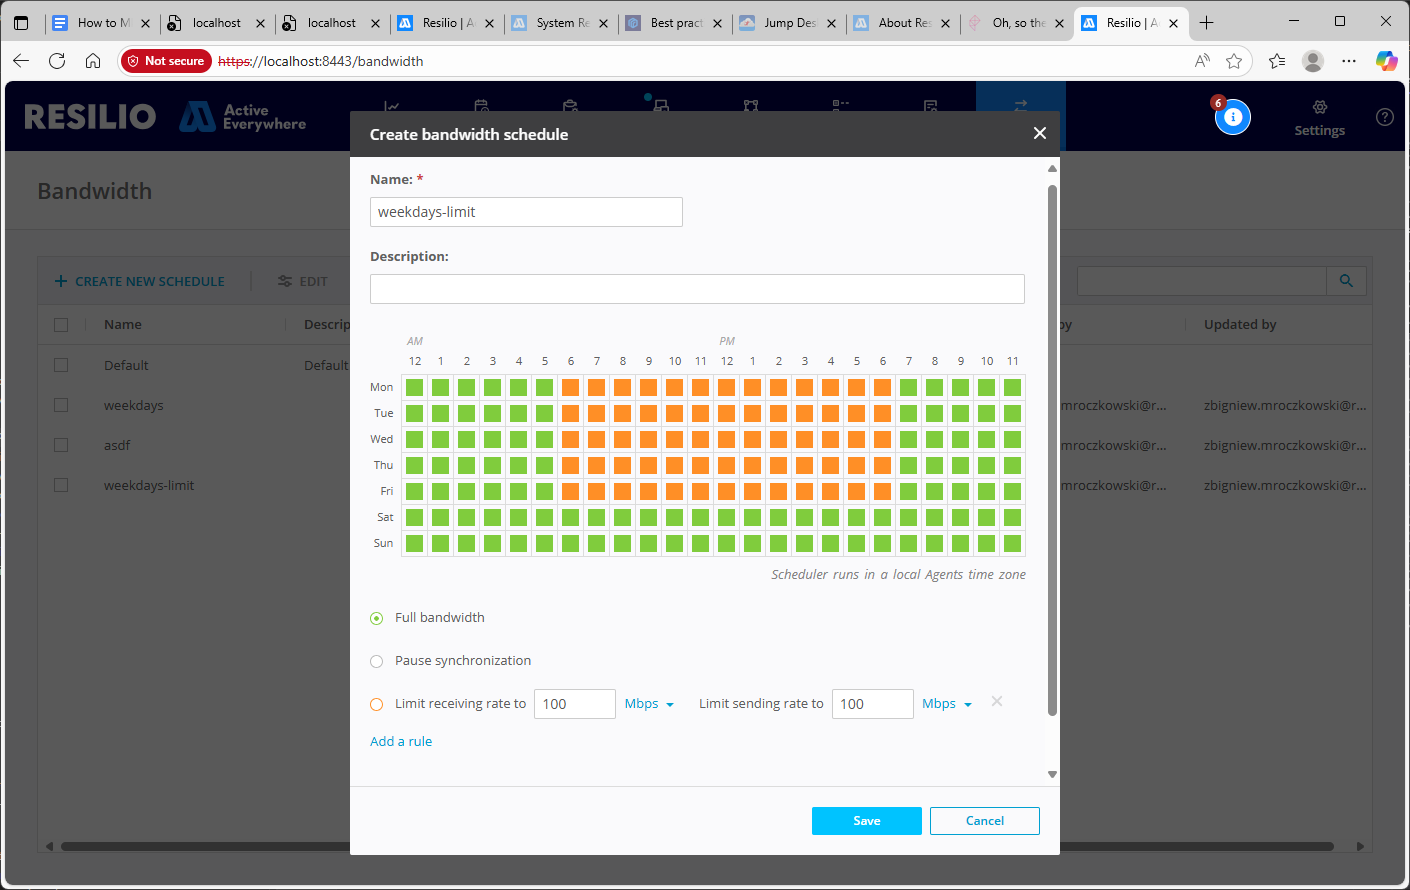Select the Limit receiving rate radio button
The image size is (1410, 890).
coord(377,704)
